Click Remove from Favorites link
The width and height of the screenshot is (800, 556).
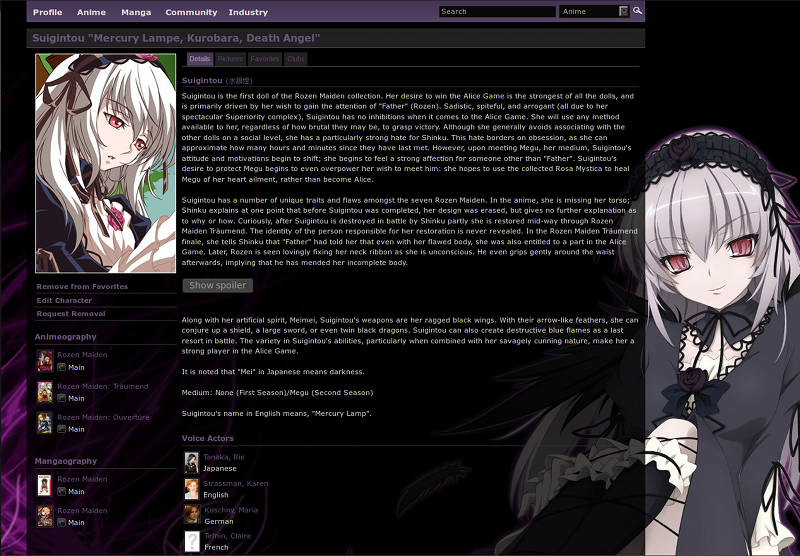82,287
